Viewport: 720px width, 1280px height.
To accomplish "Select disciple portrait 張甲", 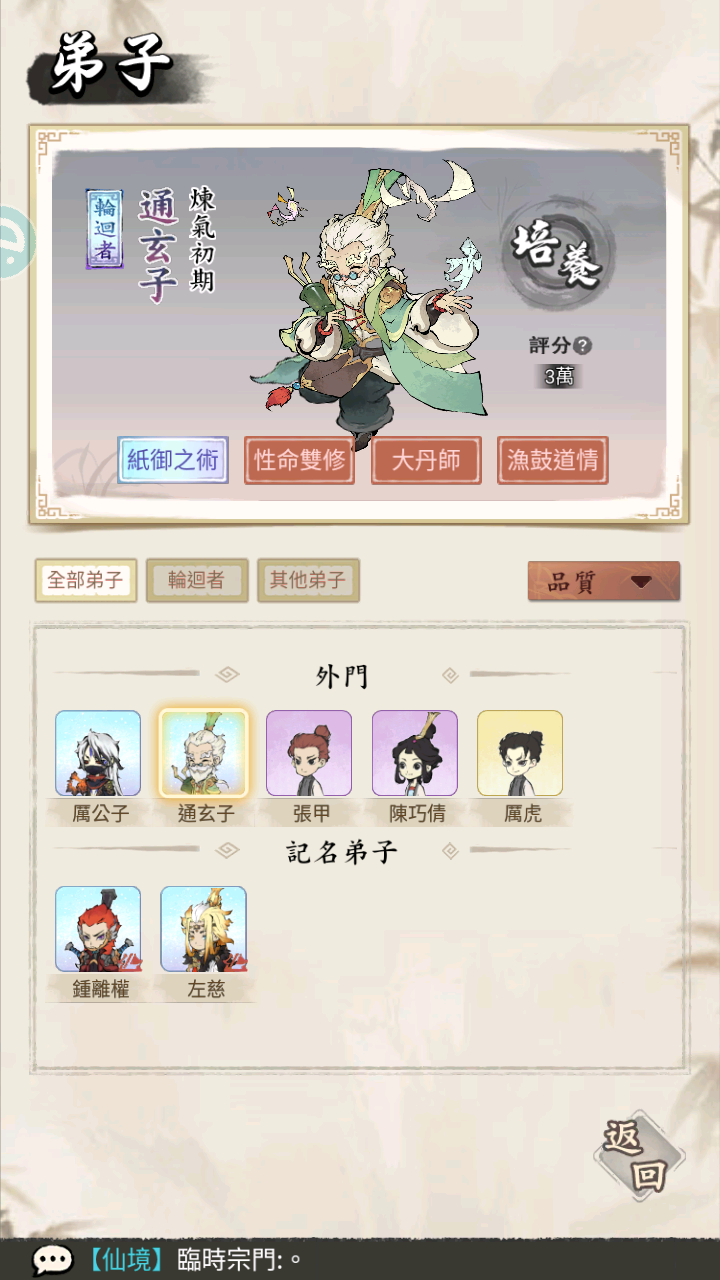I will click(x=309, y=753).
